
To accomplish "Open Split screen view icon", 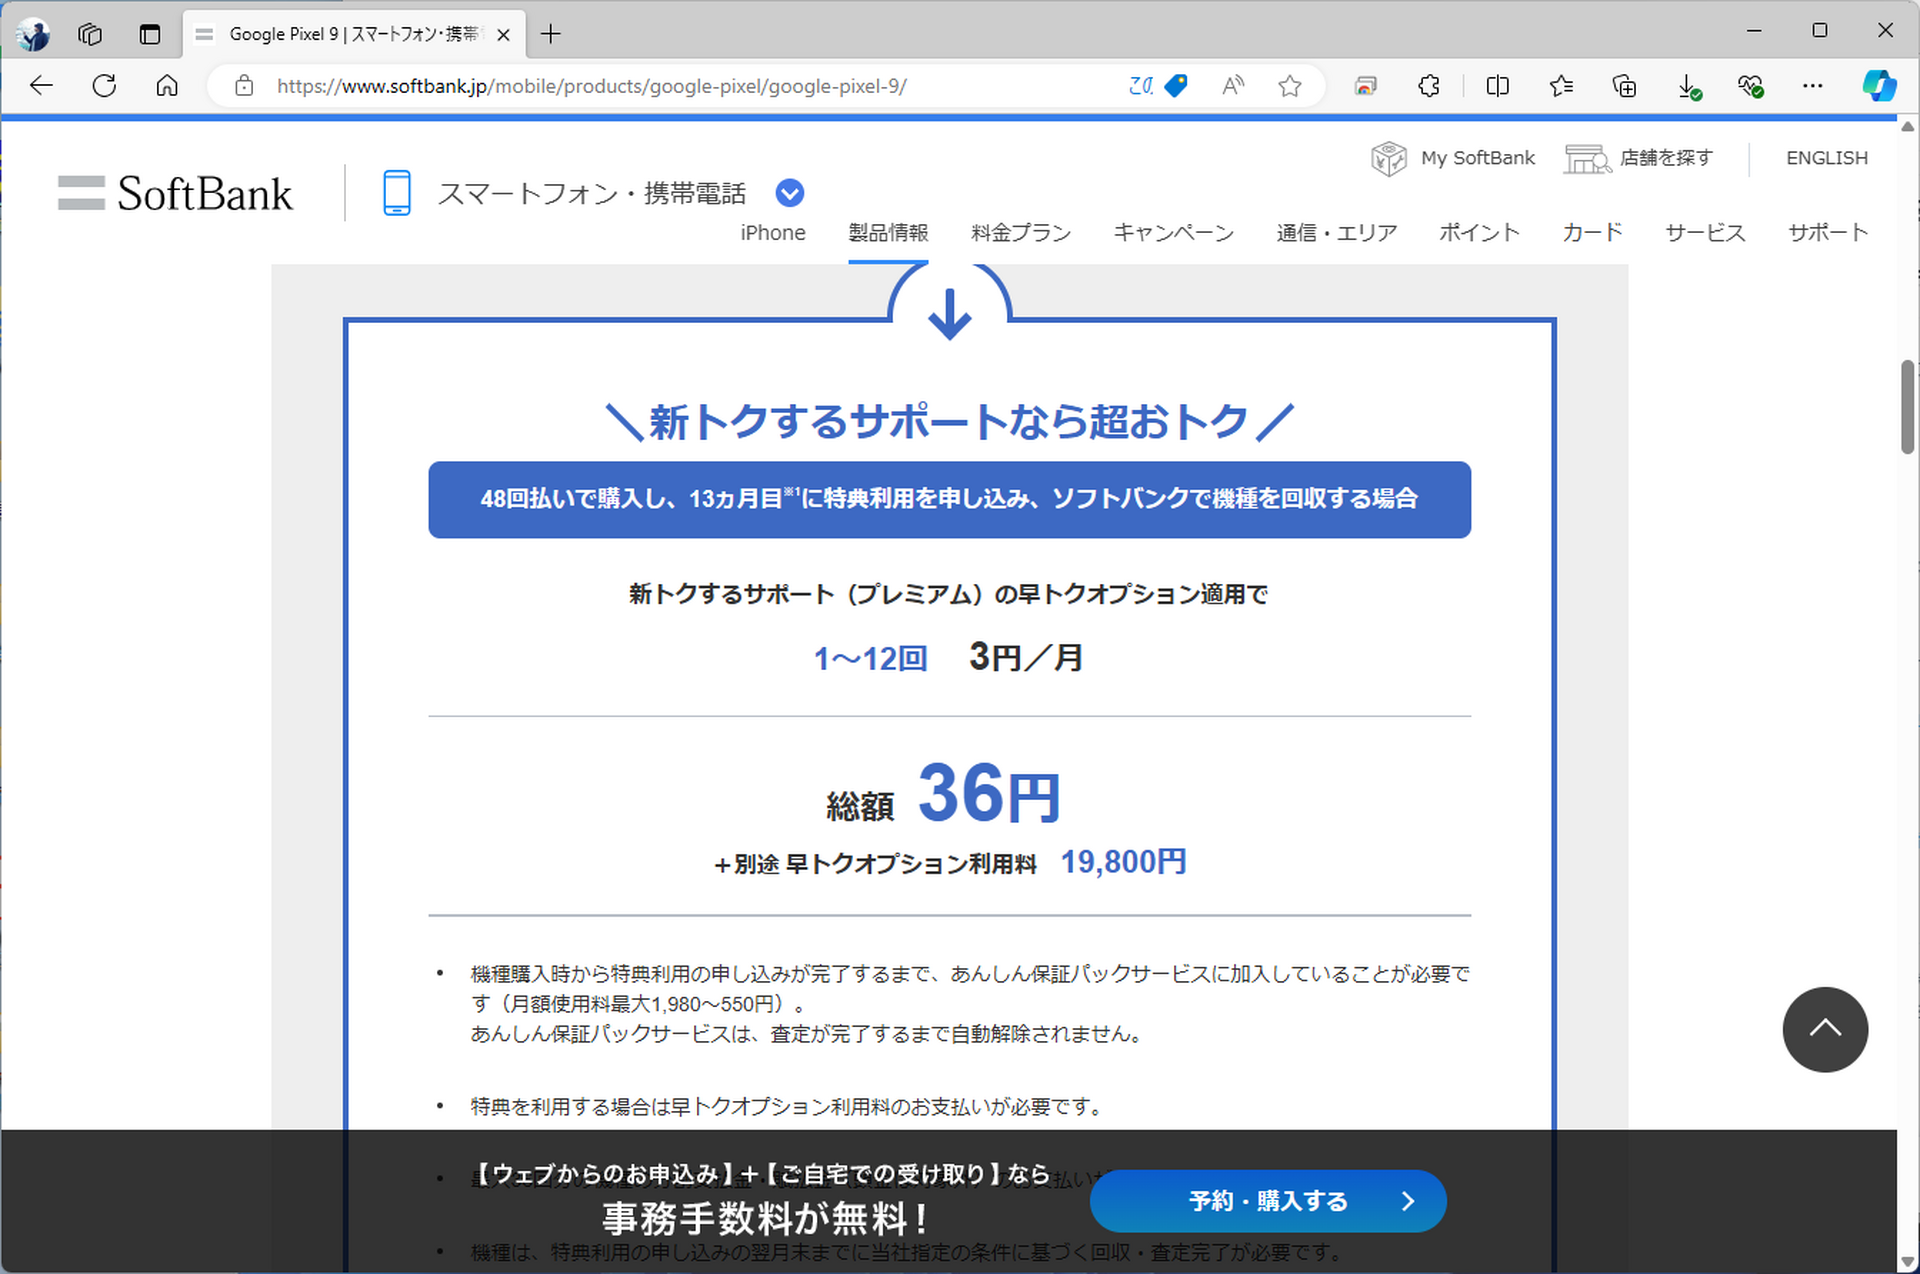I will (1497, 86).
